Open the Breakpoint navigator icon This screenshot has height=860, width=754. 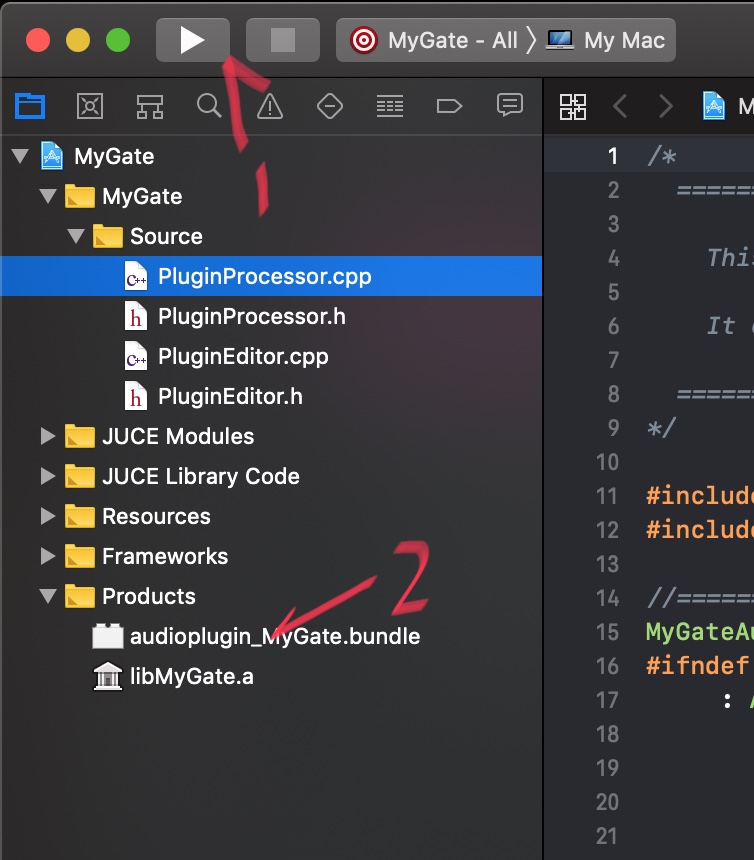pyautogui.click(x=449, y=105)
